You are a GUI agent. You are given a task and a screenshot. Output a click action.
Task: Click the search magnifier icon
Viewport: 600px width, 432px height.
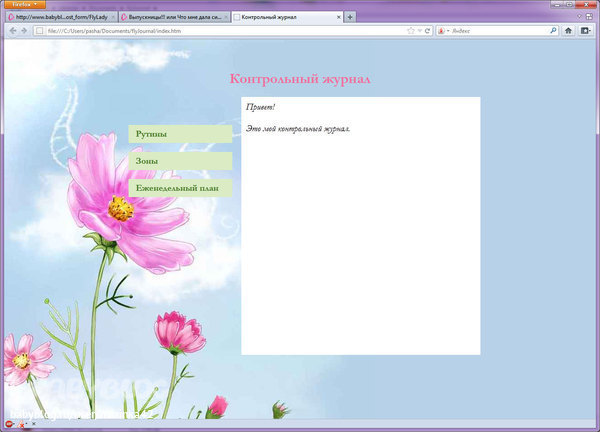553,31
